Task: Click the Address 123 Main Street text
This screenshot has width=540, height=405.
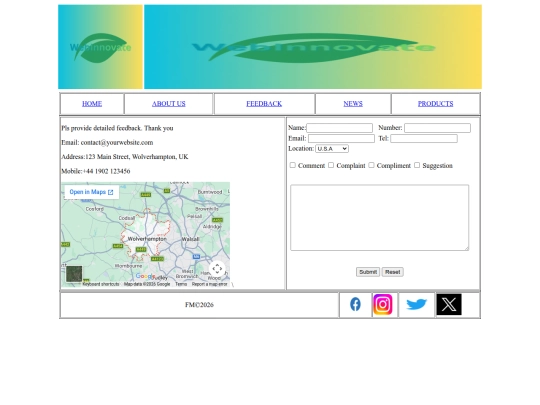Action: coord(125,157)
